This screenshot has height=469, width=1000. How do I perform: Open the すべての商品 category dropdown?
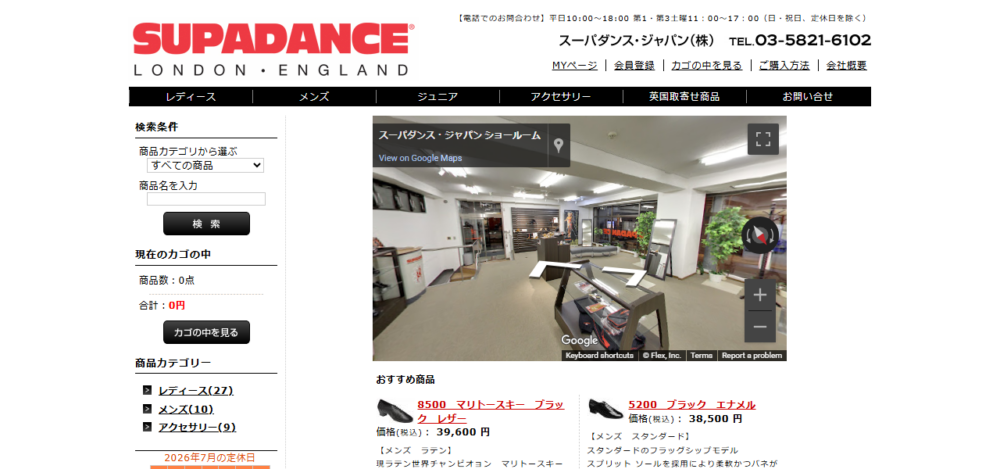(x=205, y=165)
